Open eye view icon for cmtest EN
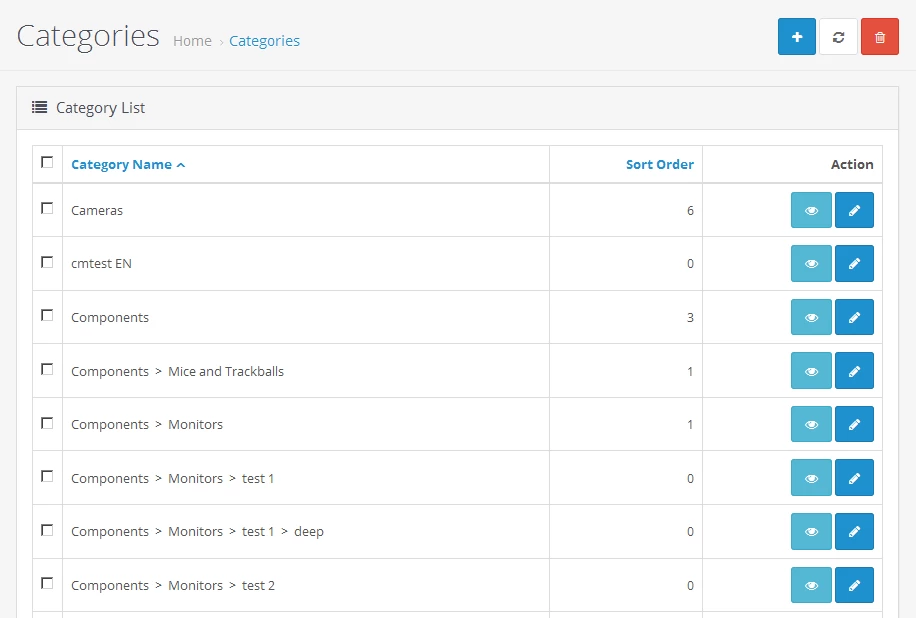Image resolution: width=916 pixels, height=618 pixels. click(x=811, y=263)
